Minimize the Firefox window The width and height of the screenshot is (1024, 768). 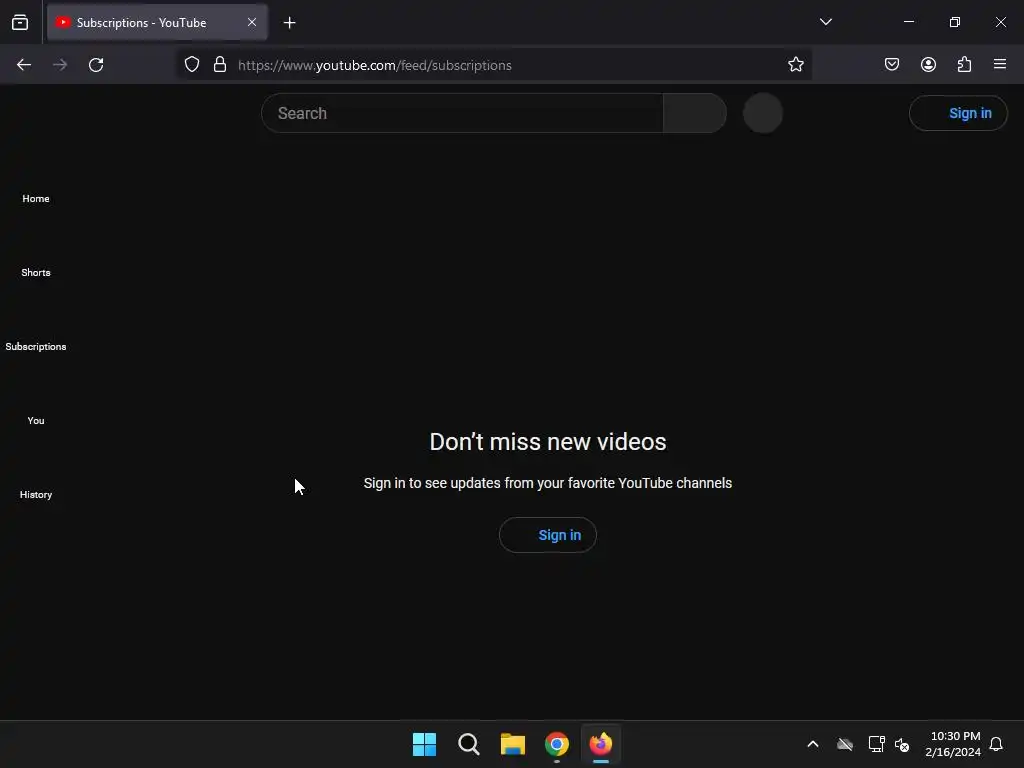tap(909, 22)
